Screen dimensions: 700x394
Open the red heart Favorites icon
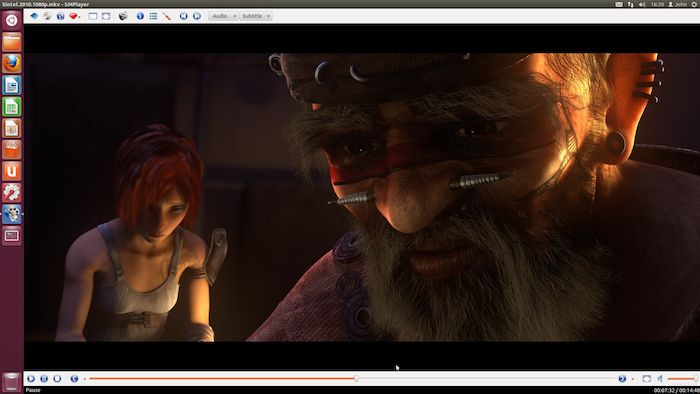pyautogui.click(x=73, y=16)
